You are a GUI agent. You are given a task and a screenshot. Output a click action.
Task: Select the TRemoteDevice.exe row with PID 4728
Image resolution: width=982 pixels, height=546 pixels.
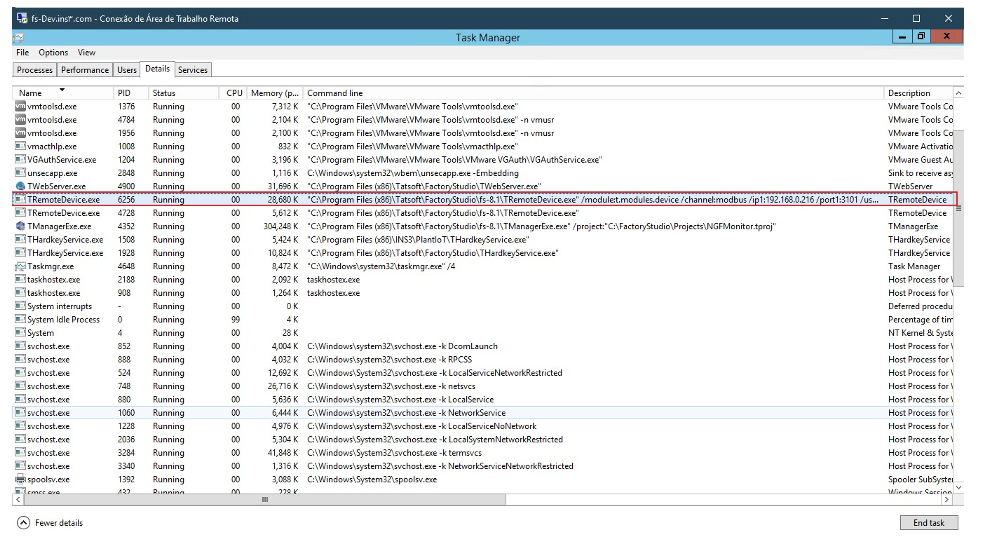click(482, 213)
